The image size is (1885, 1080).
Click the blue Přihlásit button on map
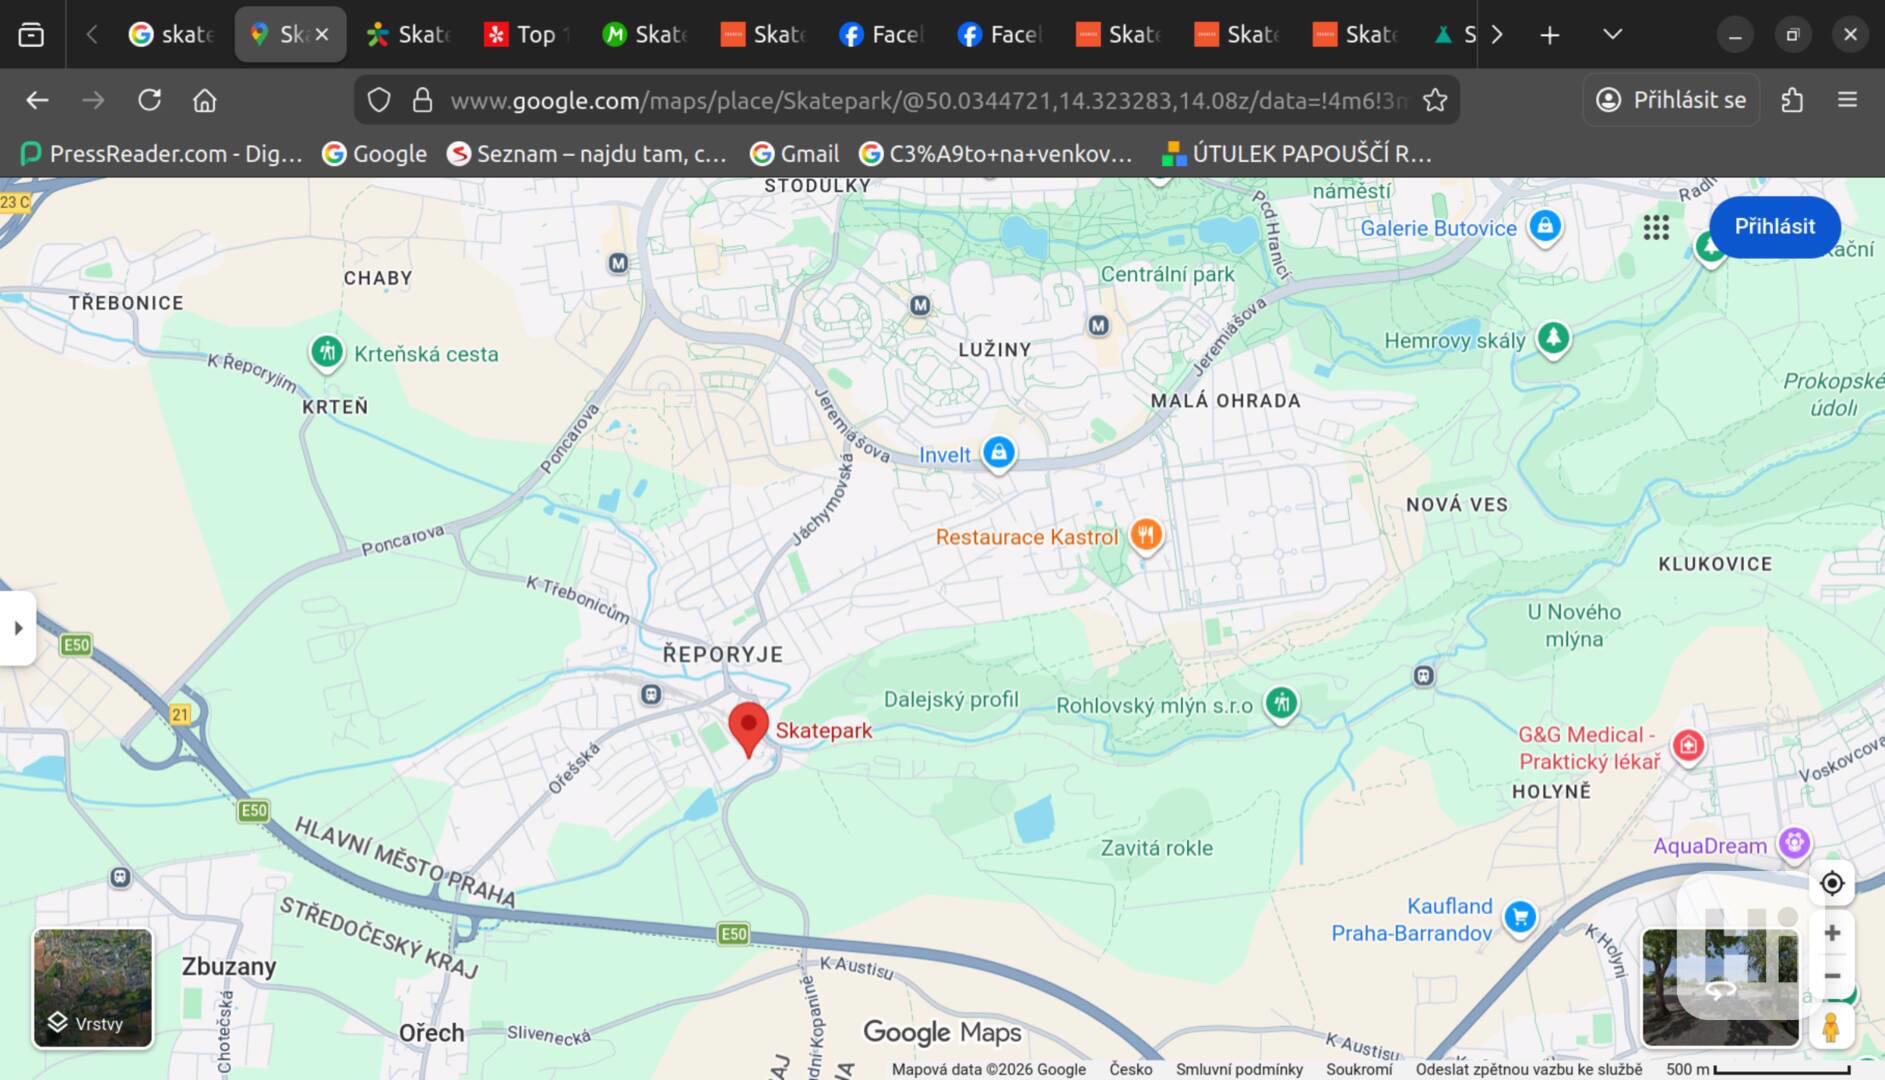click(x=1774, y=227)
